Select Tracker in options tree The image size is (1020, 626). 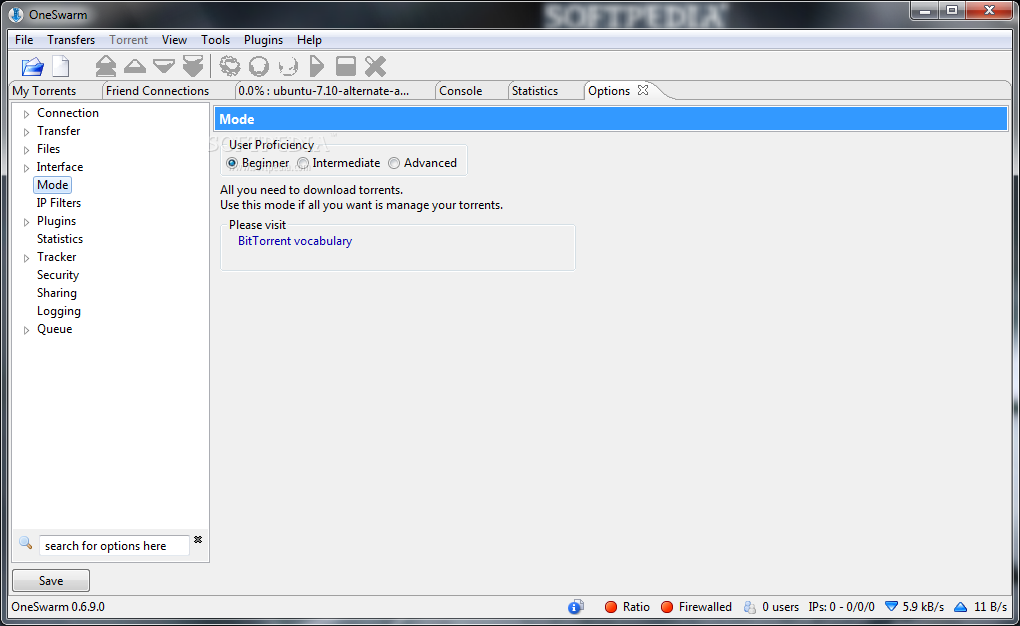57,257
